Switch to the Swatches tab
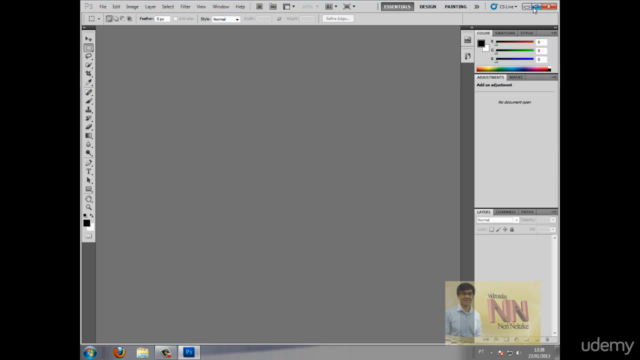The image size is (640, 360). pos(505,33)
